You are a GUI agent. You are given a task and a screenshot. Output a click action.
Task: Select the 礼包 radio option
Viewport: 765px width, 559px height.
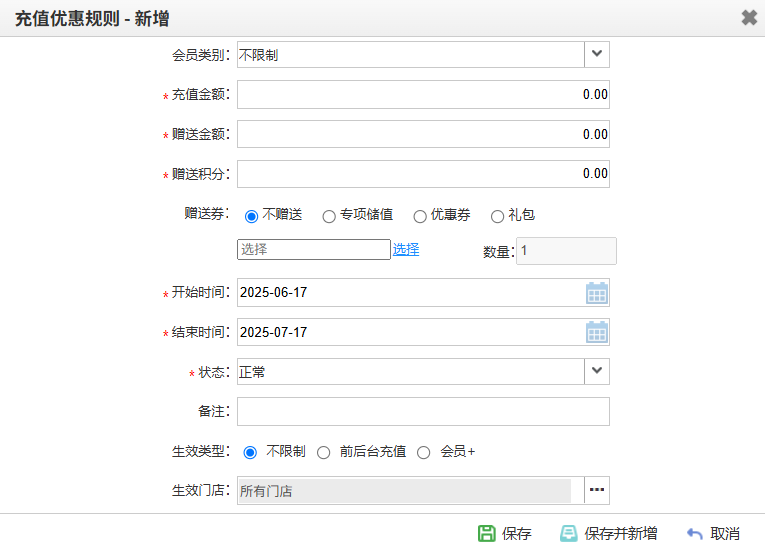(497, 216)
